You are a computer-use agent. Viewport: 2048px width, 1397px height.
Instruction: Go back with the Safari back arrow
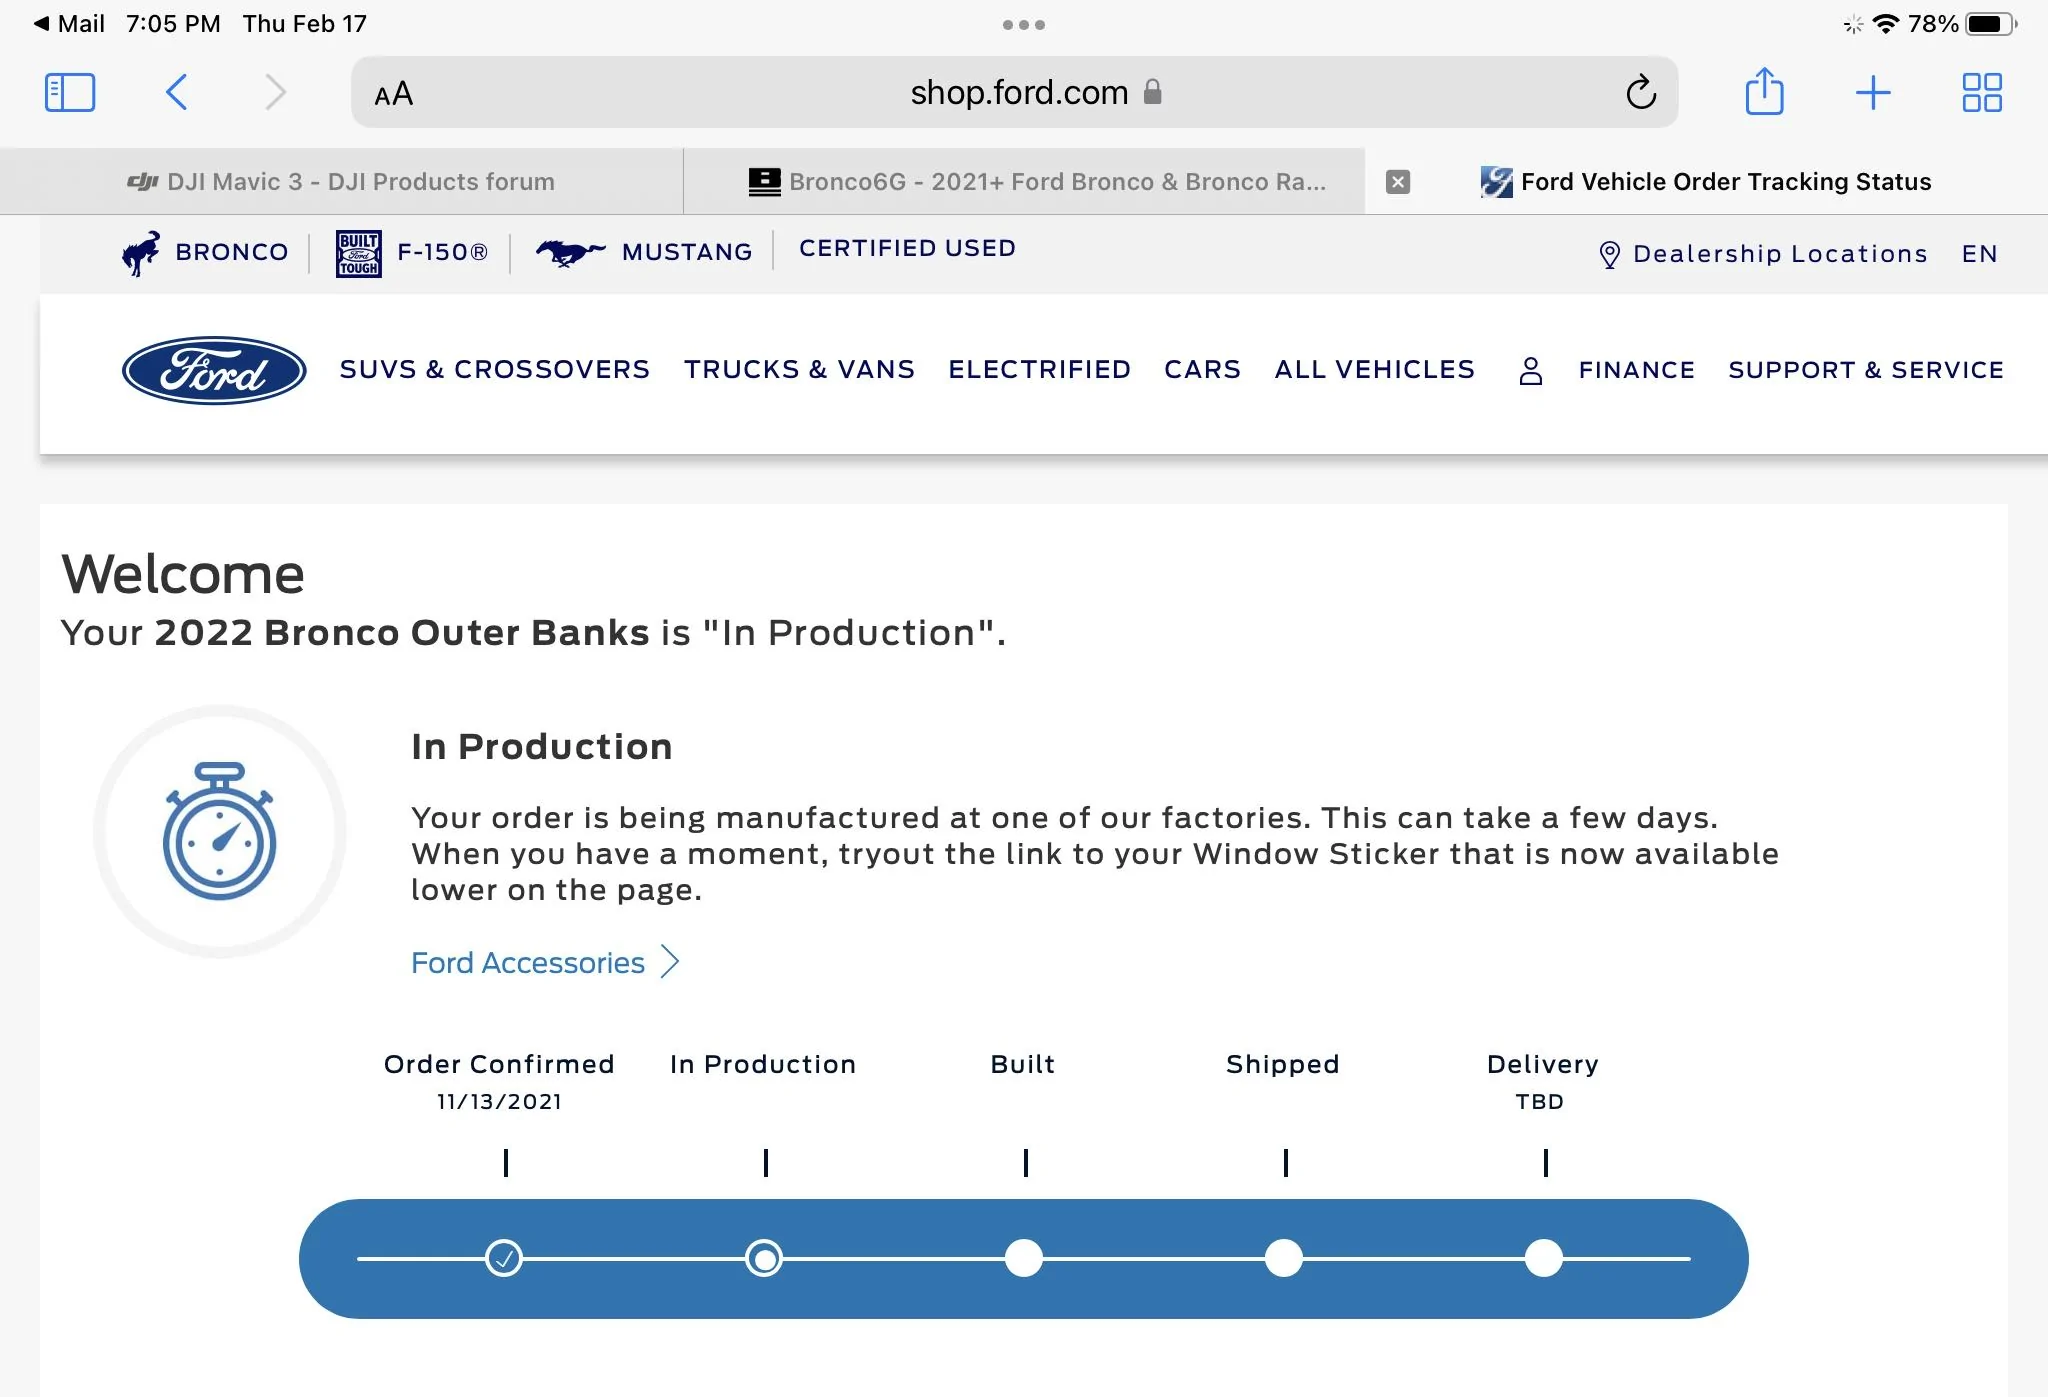pyautogui.click(x=176, y=93)
